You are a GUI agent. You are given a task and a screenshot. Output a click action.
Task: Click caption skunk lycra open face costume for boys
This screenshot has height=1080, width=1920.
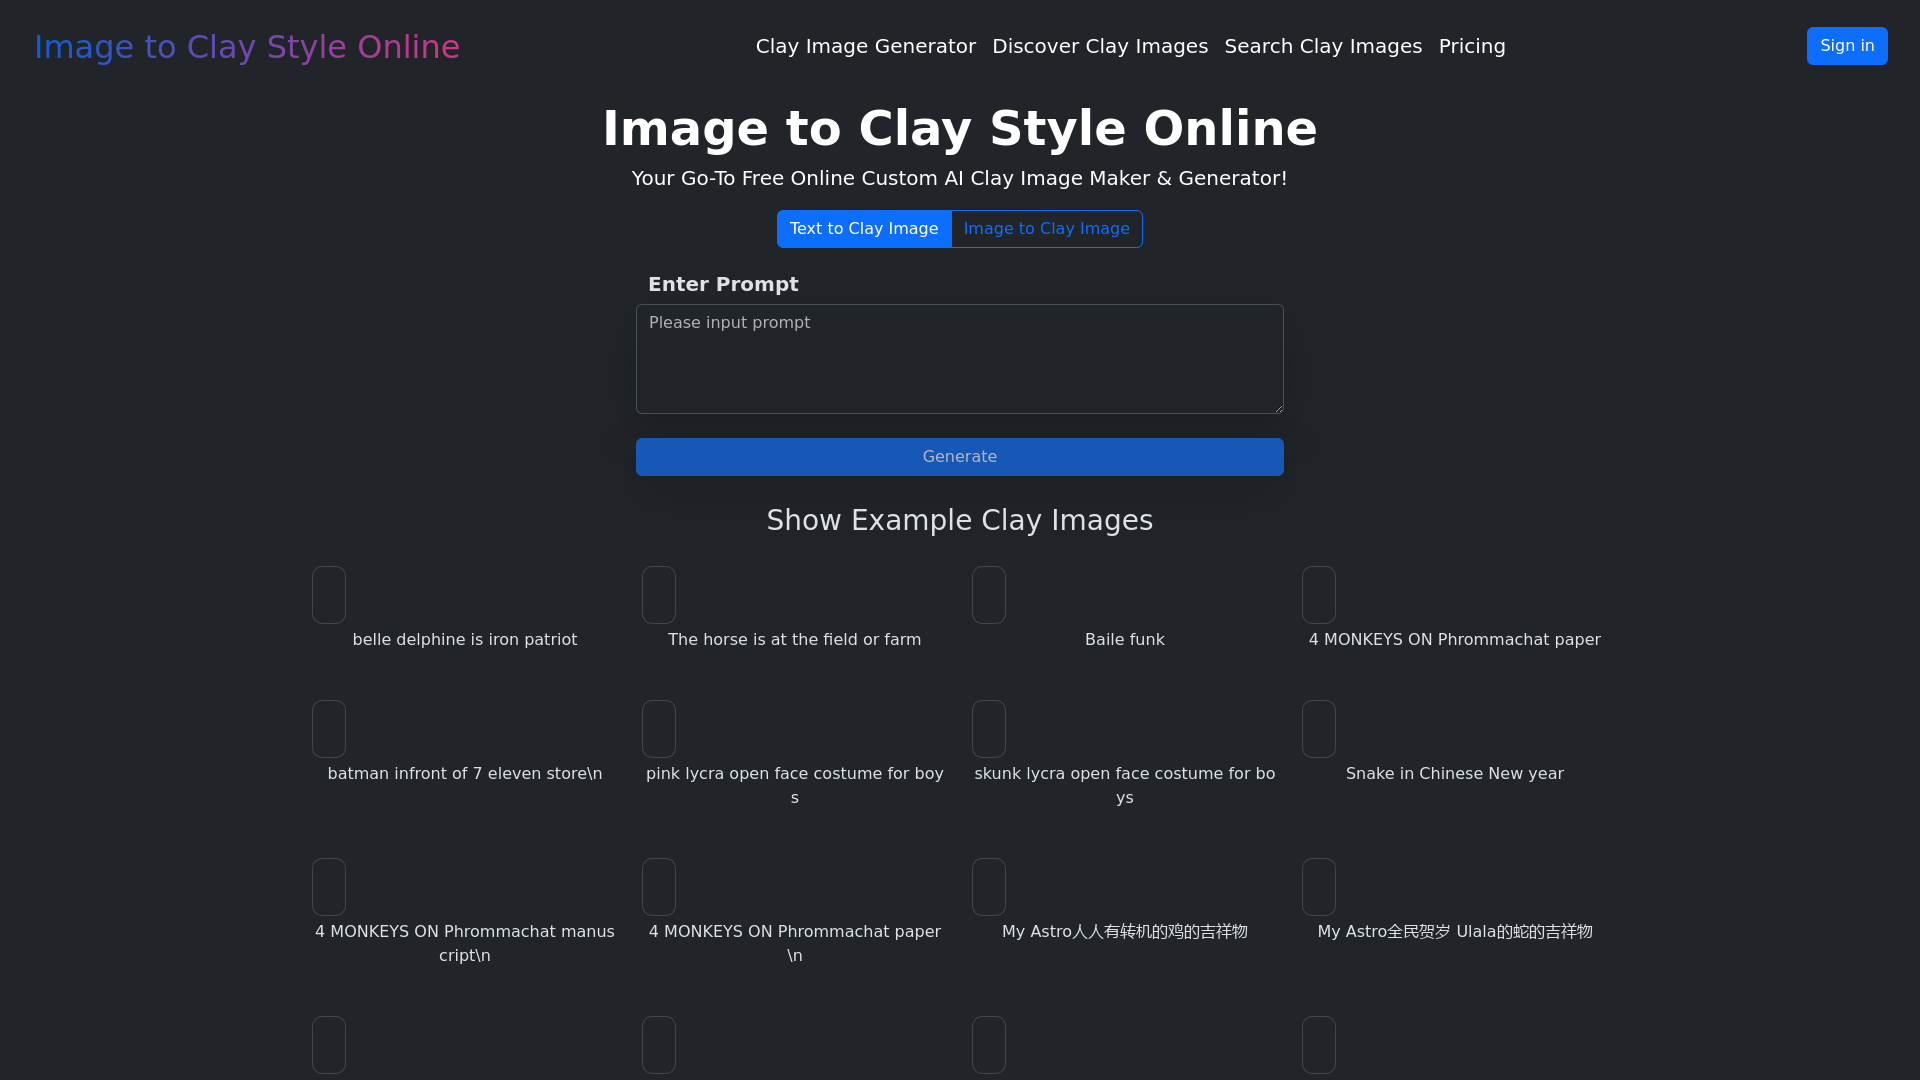pyautogui.click(x=1125, y=786)
